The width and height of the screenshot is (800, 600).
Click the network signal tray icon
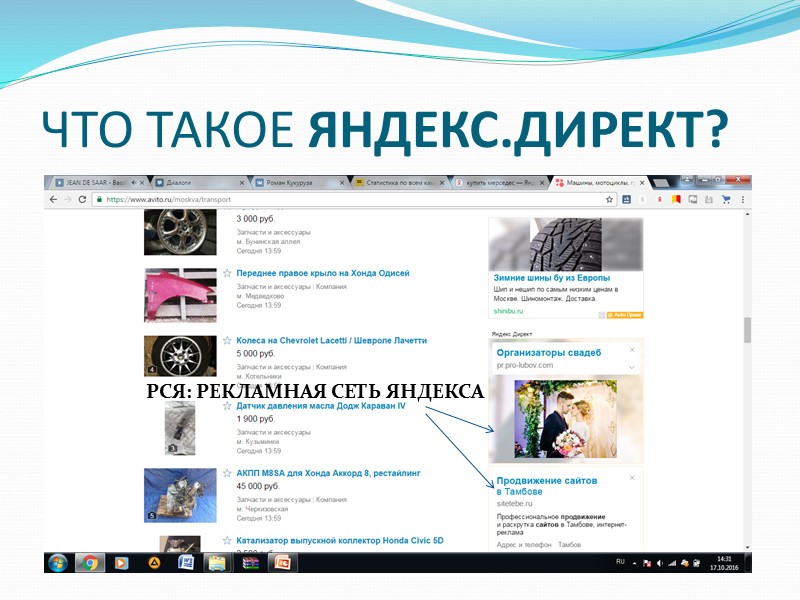click(672, 563)
